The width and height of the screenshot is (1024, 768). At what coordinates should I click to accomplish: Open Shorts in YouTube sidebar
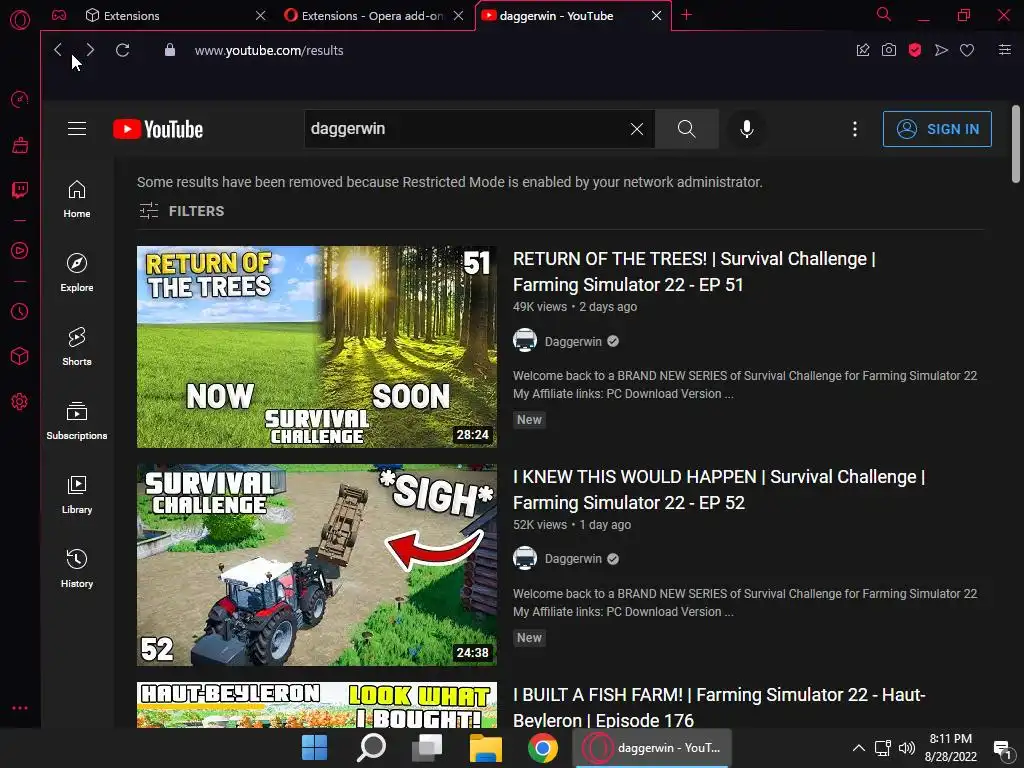click(77, 347)
